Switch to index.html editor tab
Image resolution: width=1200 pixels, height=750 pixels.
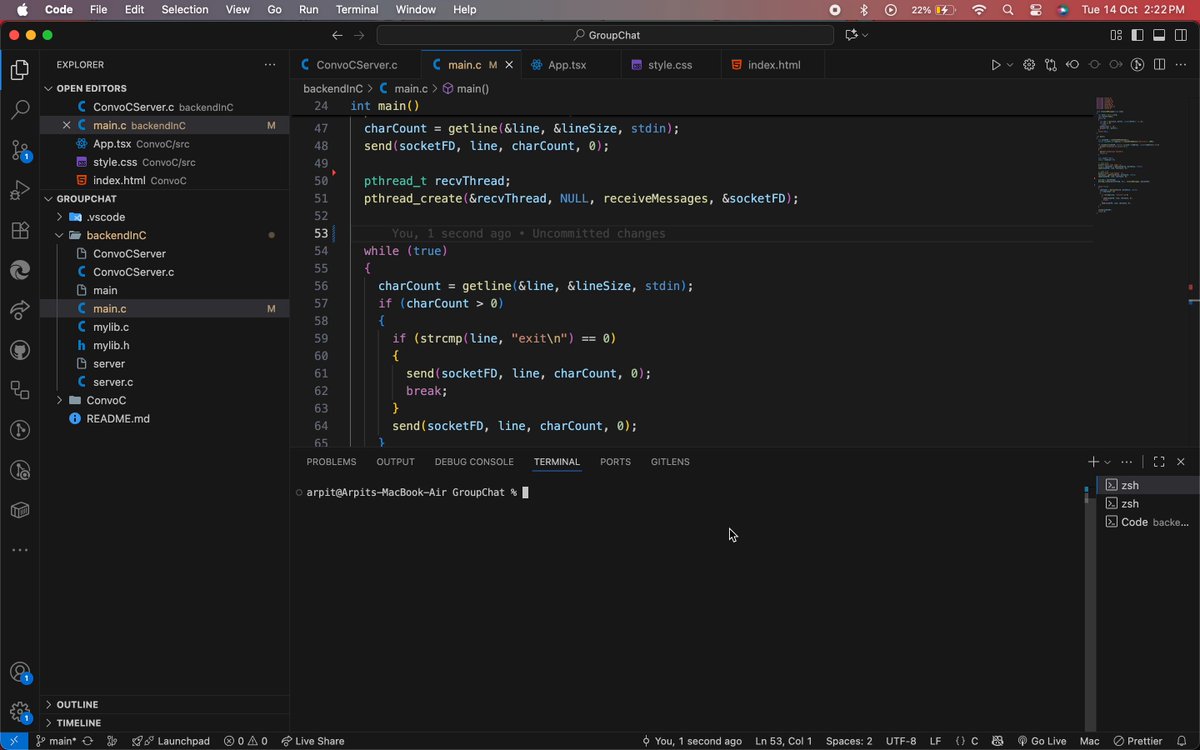(773, 65)
